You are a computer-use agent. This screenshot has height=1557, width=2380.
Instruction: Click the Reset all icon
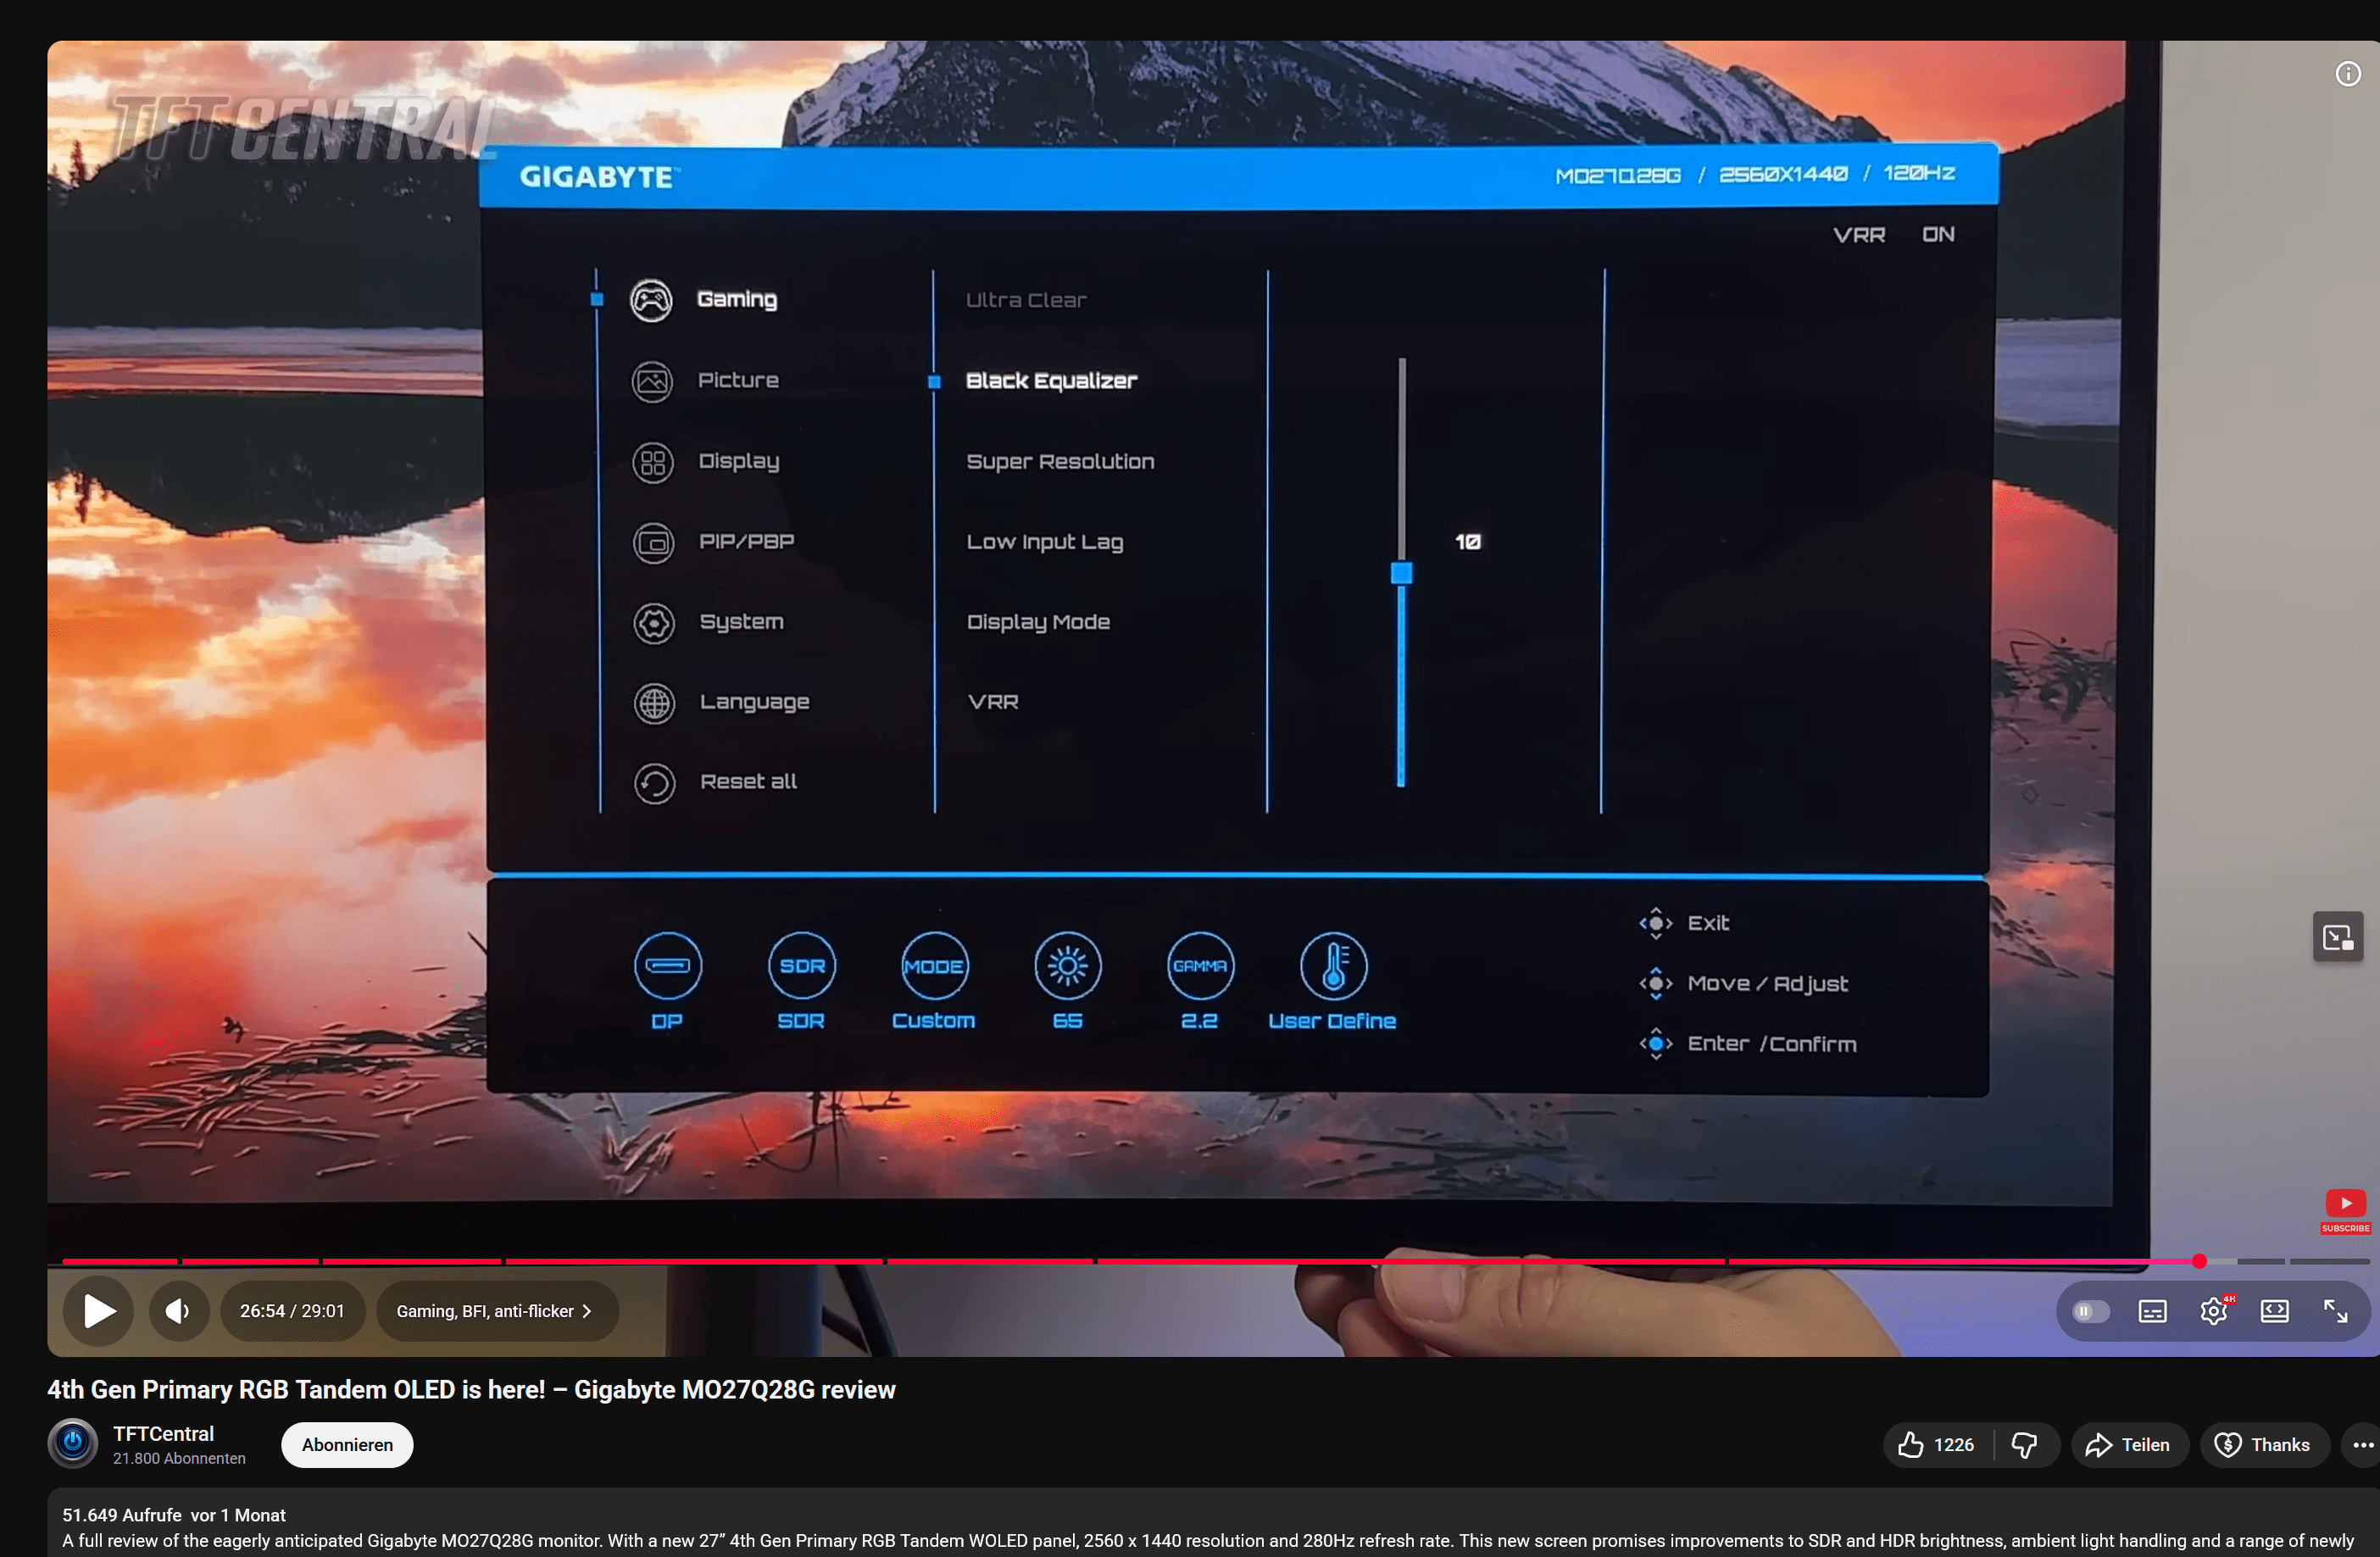click(x=654, y=782)
